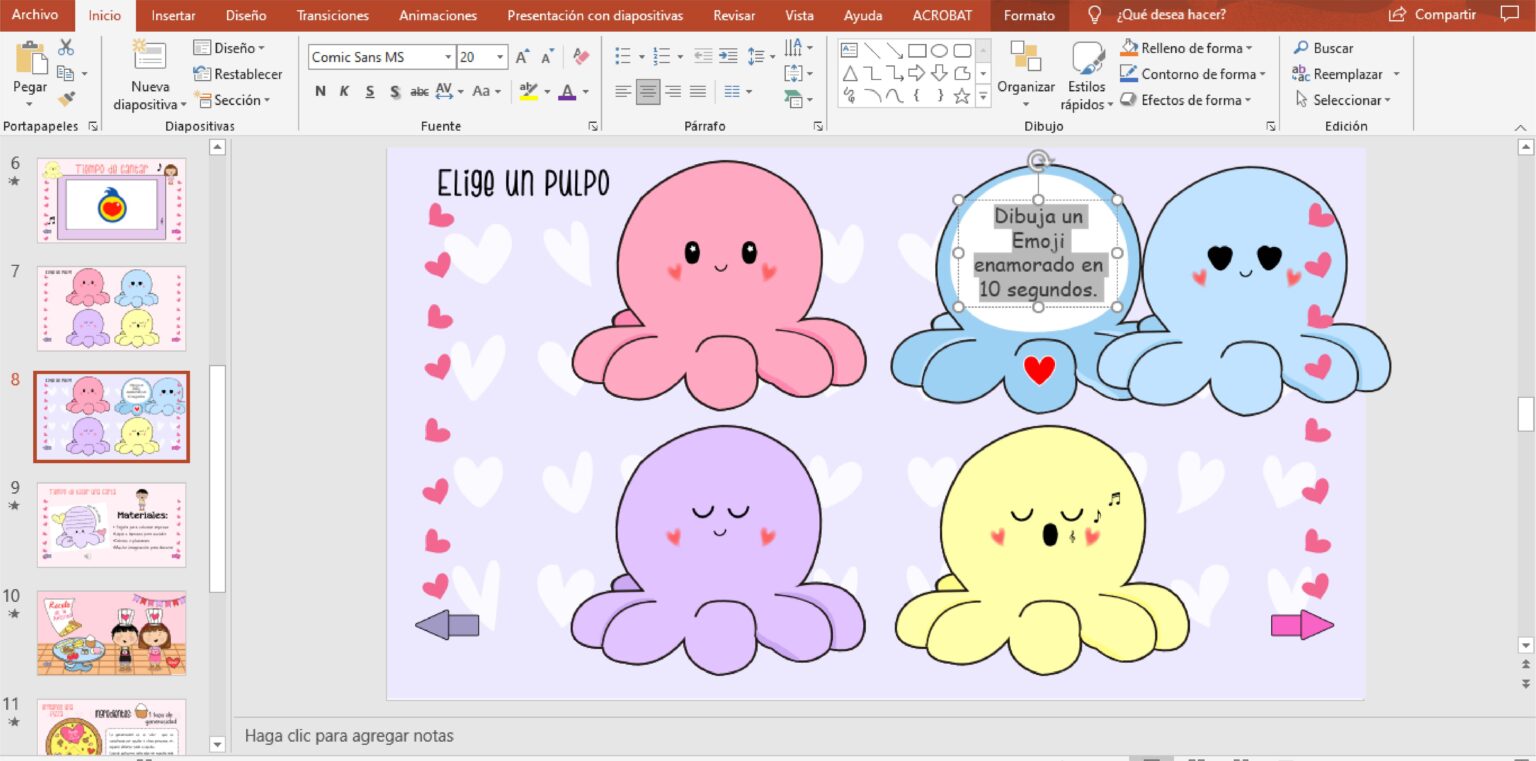Expand the shapes gallery More arrow
This screenshot has height=761, width=1536.
pyautogui.click(x=983, y=97)
